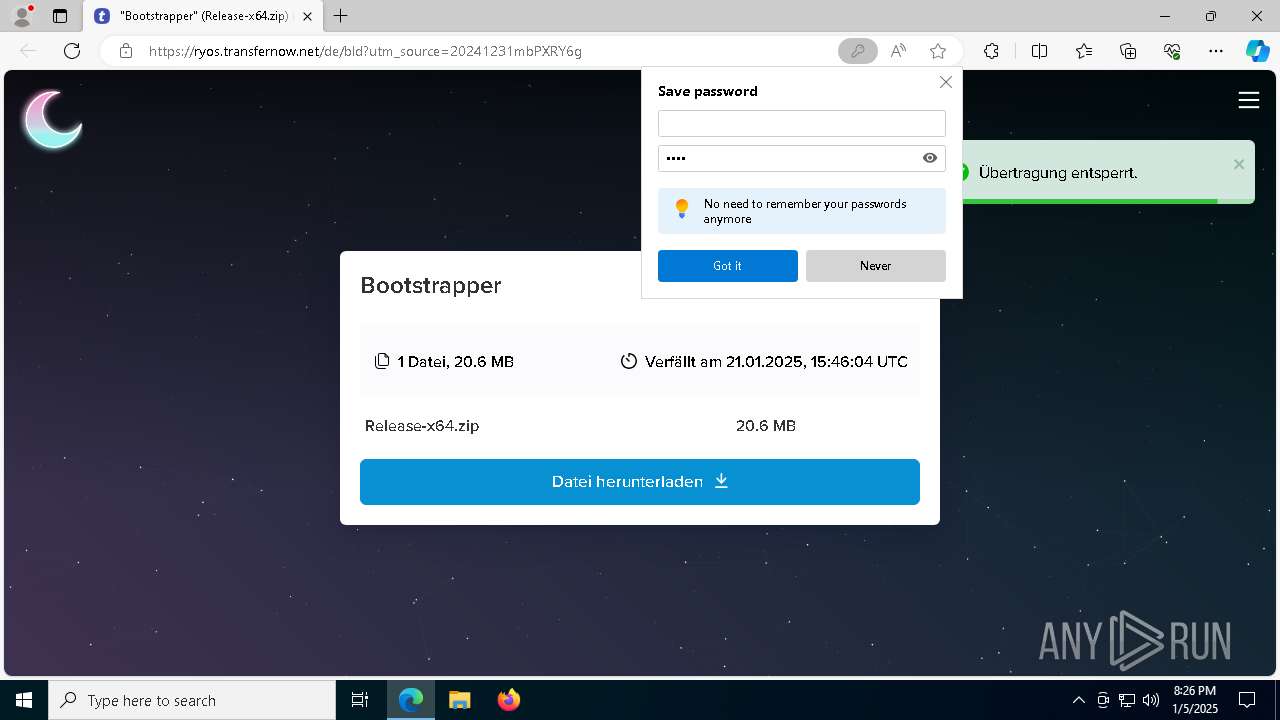Screen dimensions: 1280x720
Task: Open Microsoft Edge from the taskbar
Action: 411,700
